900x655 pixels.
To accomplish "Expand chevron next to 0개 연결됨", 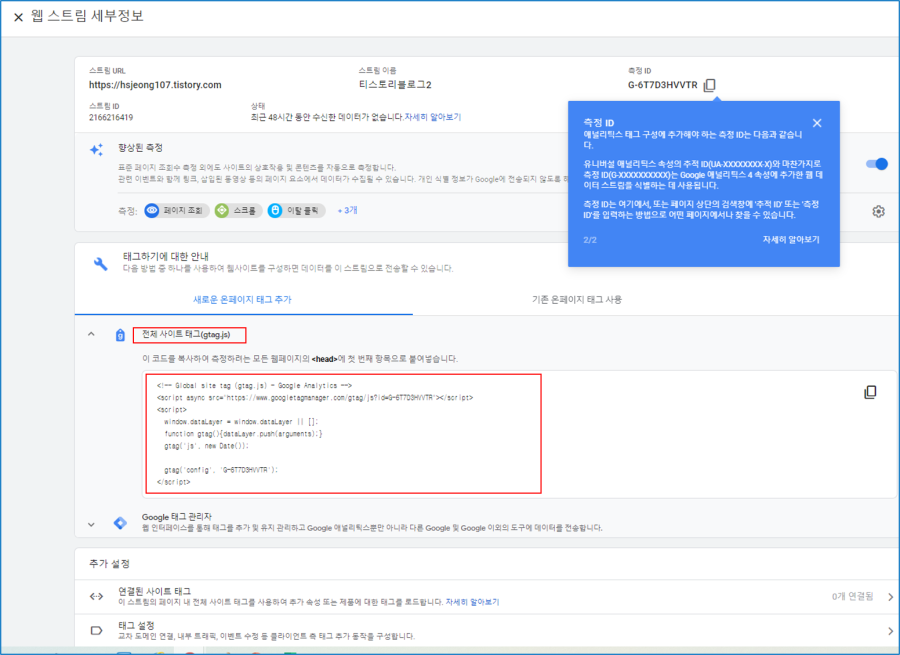I will [x=890, y=597].
